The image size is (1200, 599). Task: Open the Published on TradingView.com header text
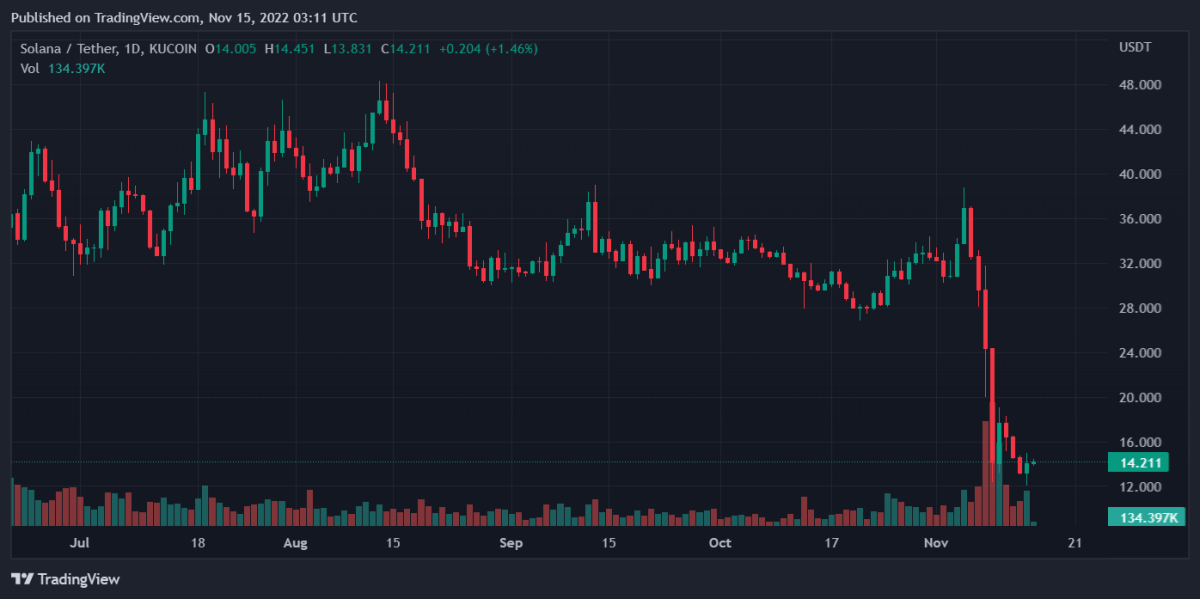click(x=183, y=18)
